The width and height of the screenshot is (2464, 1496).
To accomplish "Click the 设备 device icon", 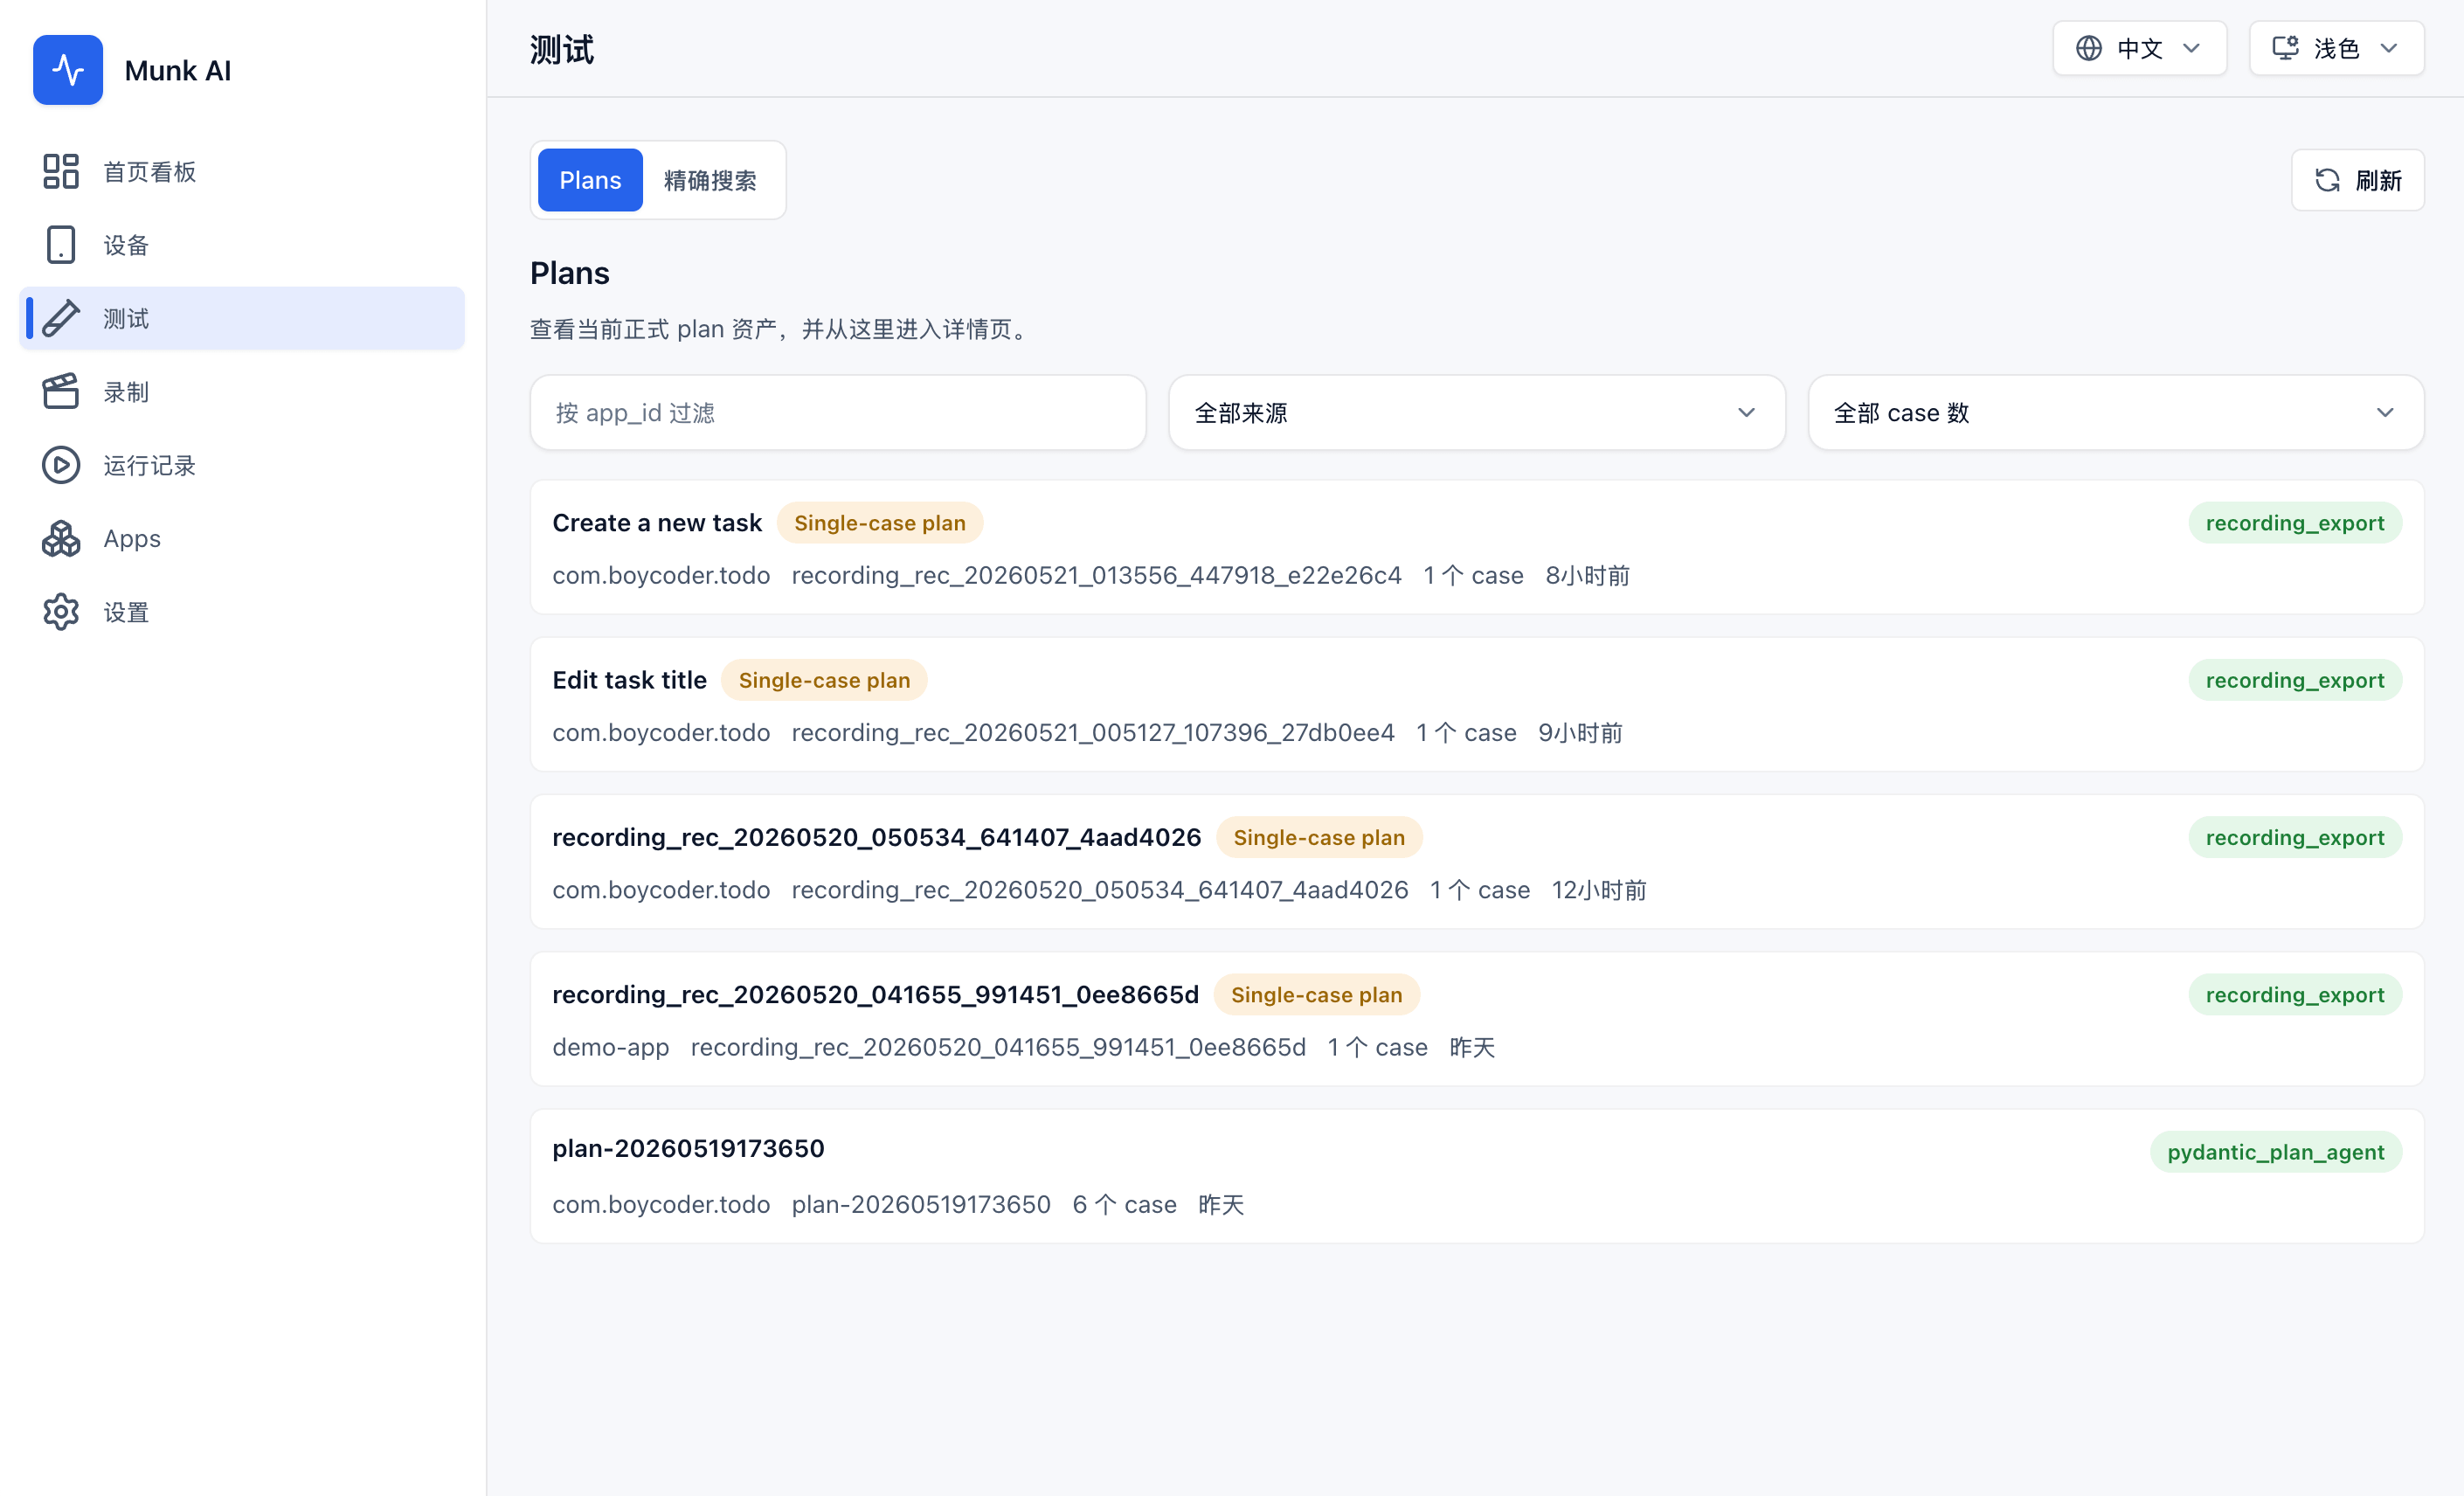I will pyautogui.click(x=61, y=245).
